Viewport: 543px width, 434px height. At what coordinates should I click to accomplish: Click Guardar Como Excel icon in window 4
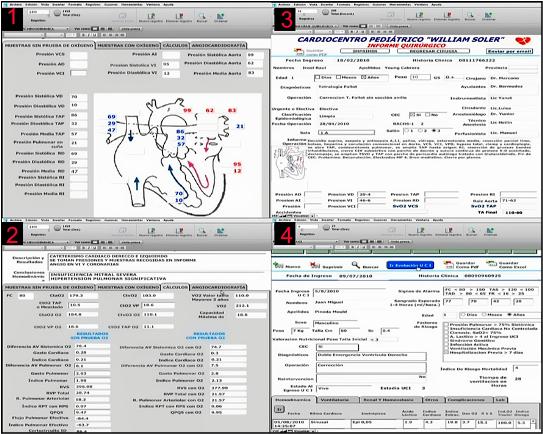(491, 265)
